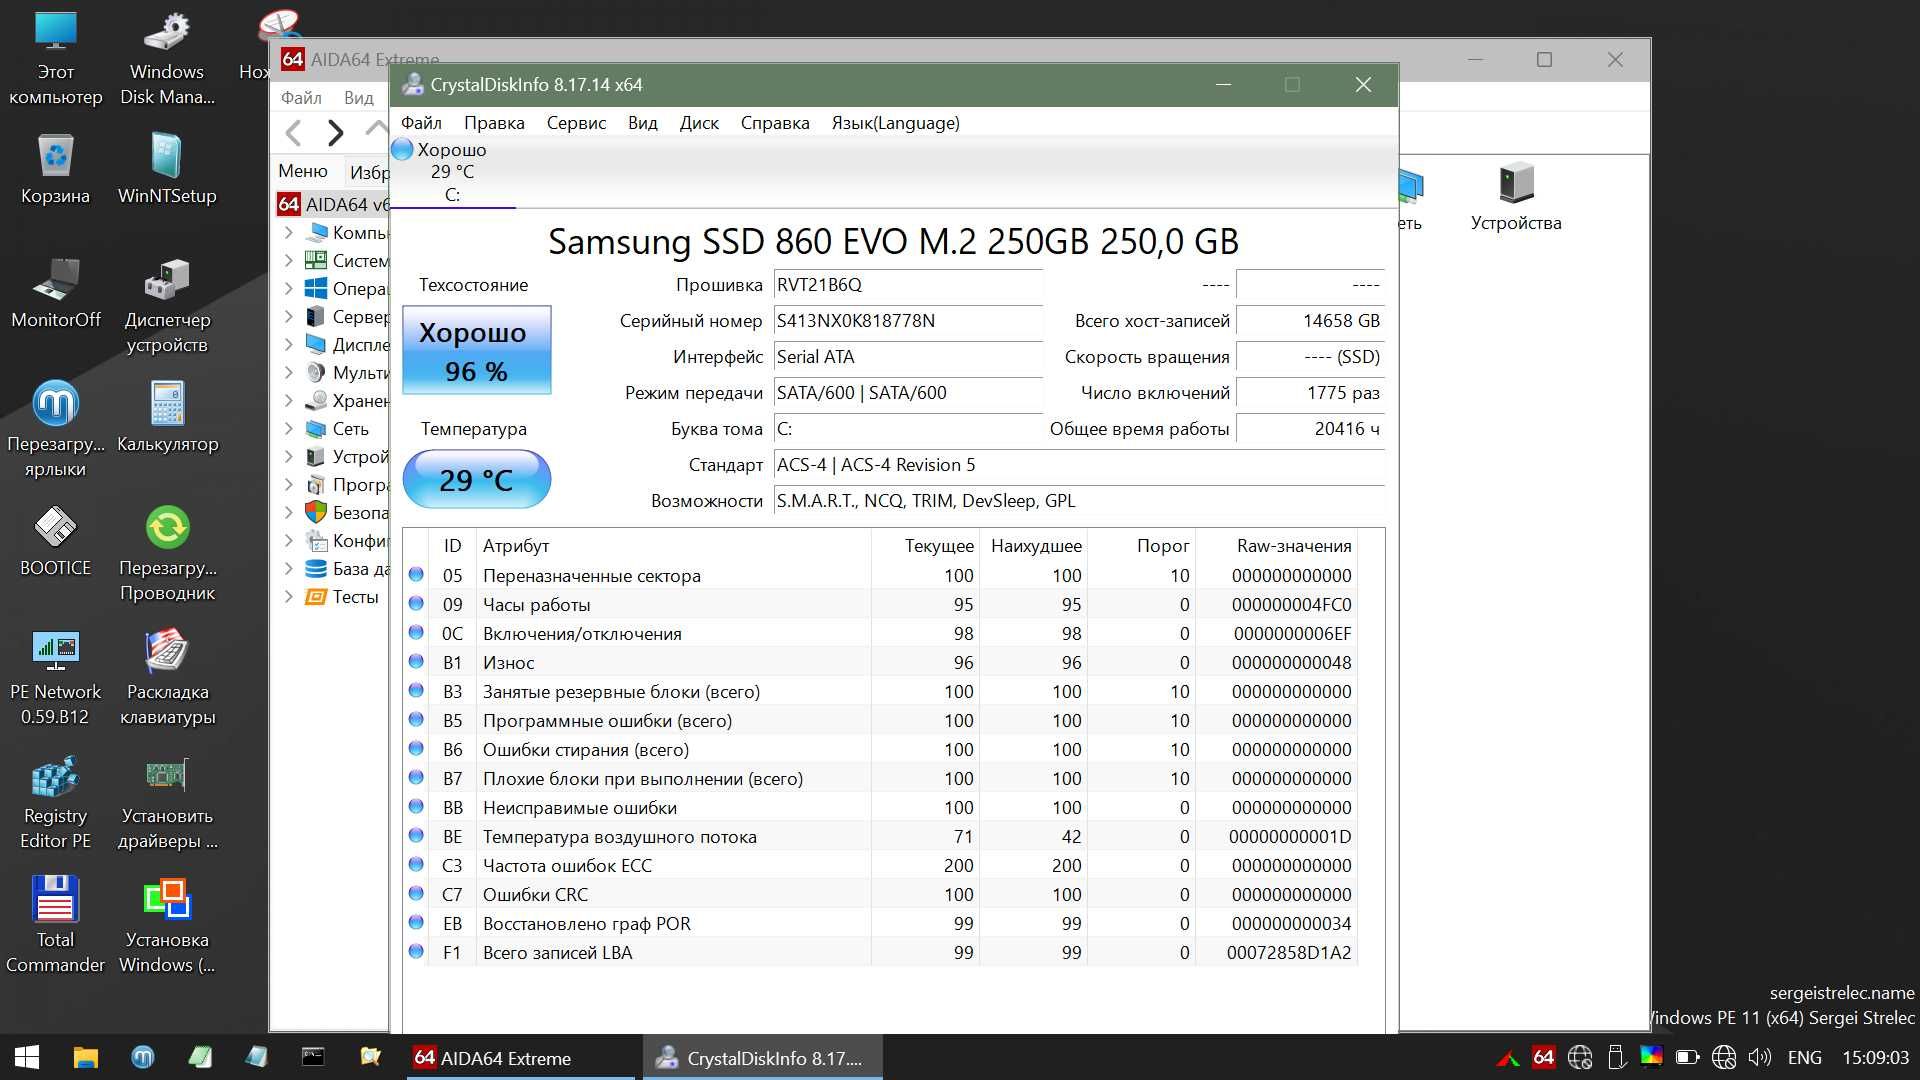The height and width of the screenshot is (1080, 1920).
Task: Open the Корзина recycle bin icon
Action: point(55,169)
